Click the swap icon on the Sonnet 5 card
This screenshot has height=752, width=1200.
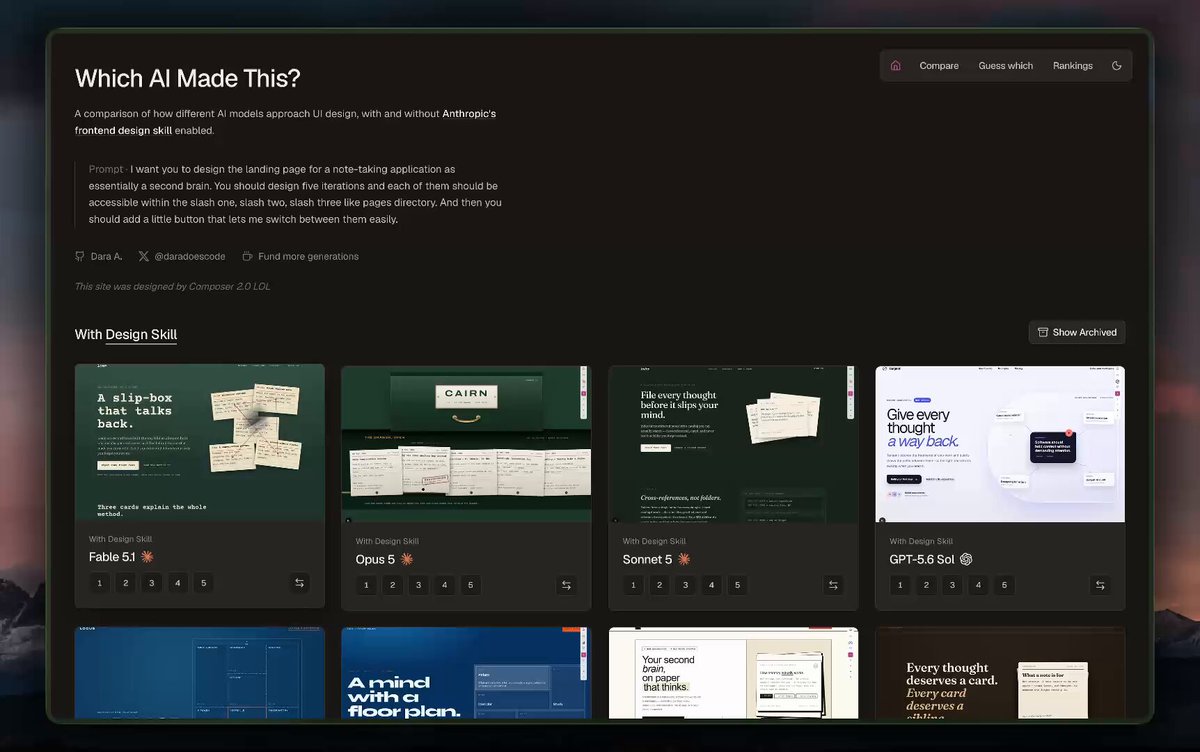pos(833,585)
